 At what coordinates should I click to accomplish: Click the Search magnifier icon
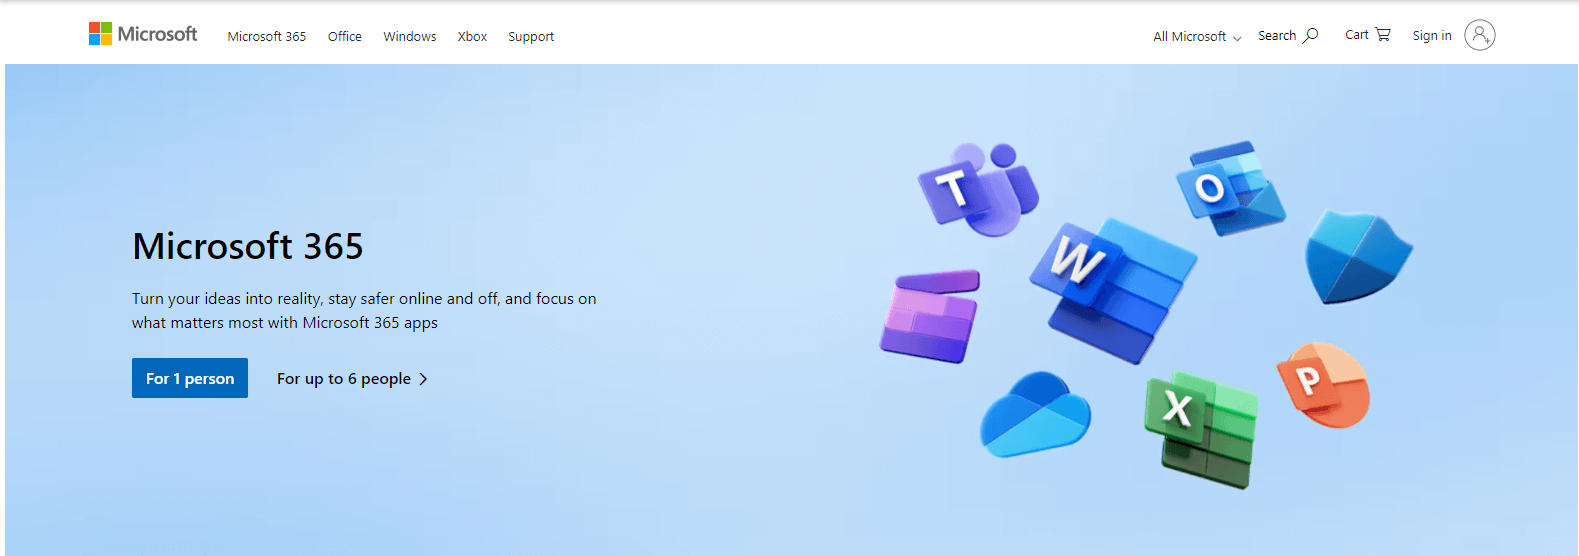click(1310, 35)
